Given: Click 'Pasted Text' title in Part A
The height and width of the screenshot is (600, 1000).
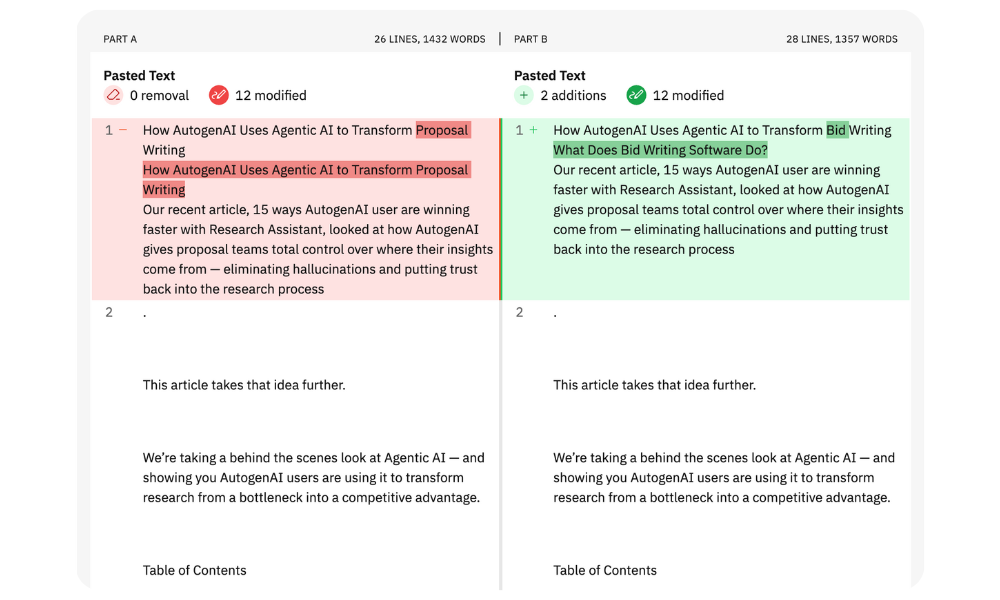Looking at the screenshot, I should tap(139, 75).
